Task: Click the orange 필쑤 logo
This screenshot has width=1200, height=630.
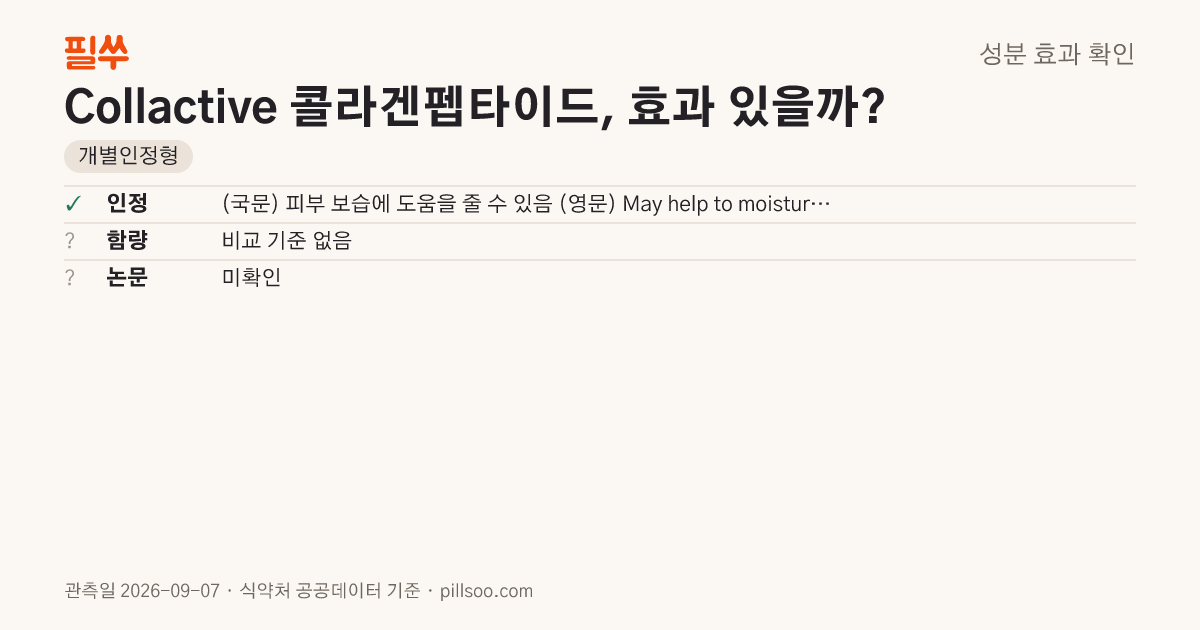Action: (96, 52)
